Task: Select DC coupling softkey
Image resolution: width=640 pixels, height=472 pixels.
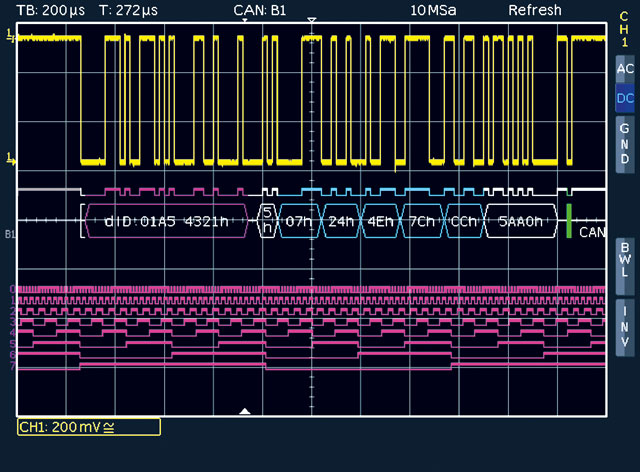Action: 625,98
